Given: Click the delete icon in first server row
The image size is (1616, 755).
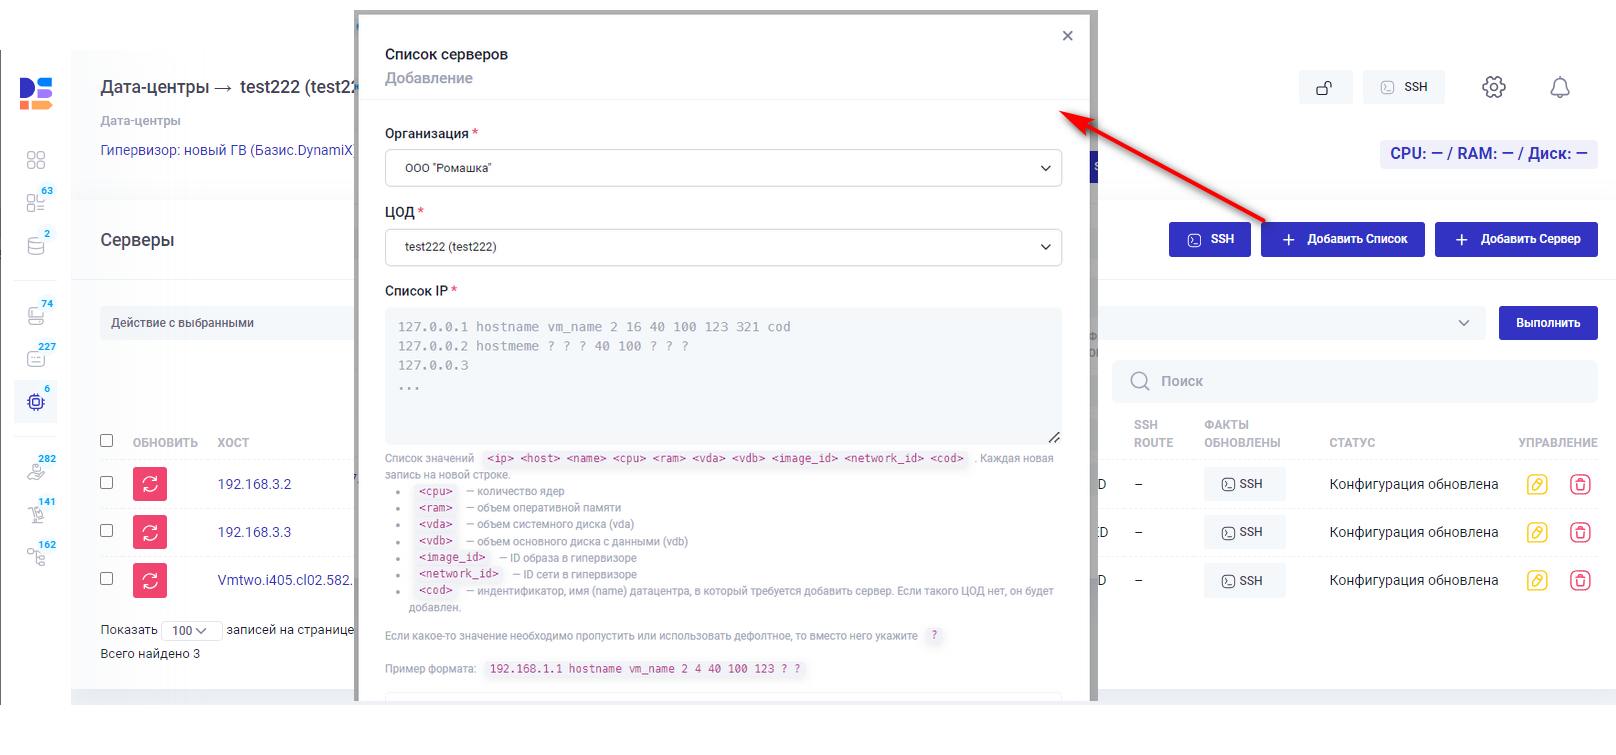Looking at the screenshot, I should click(1580, 484).
